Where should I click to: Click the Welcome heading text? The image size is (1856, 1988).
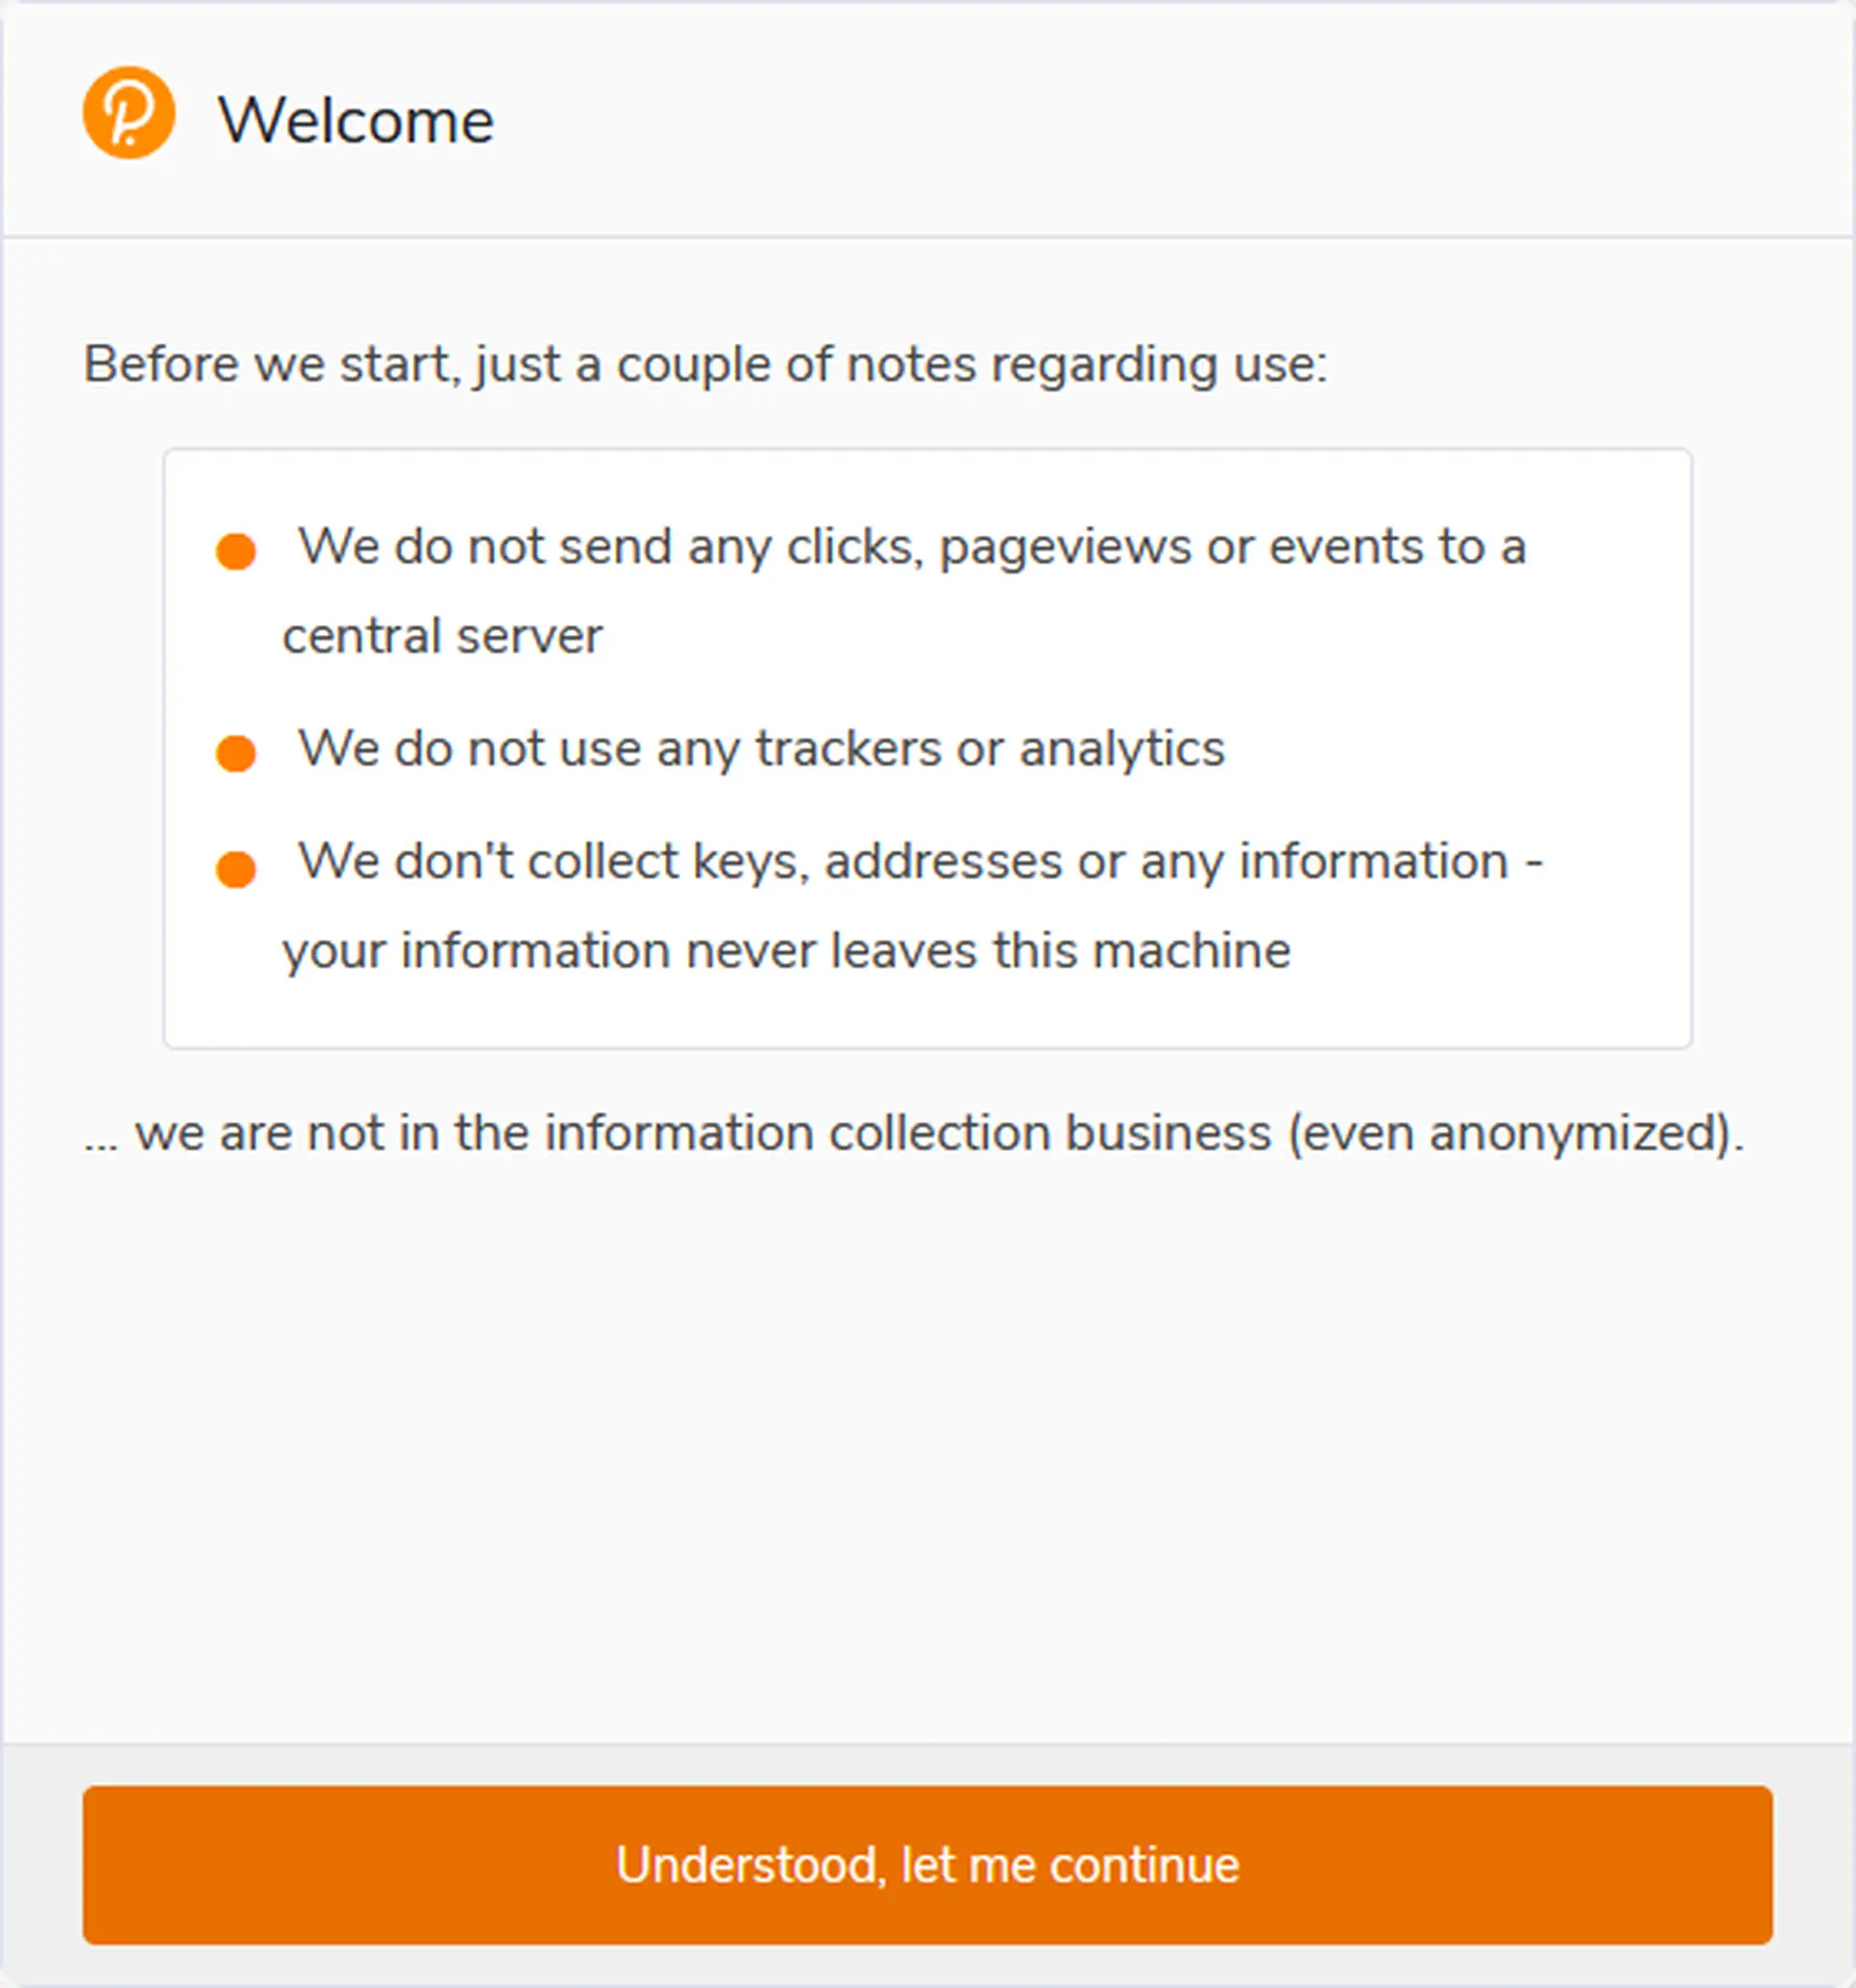(356, 121)
